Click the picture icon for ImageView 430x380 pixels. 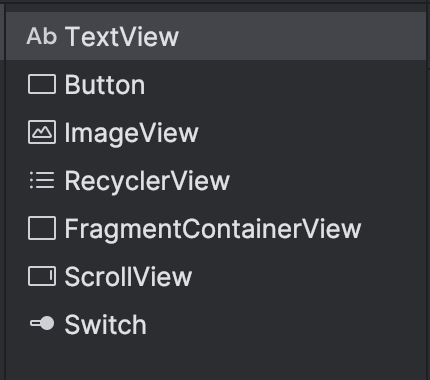click(42, 132)
